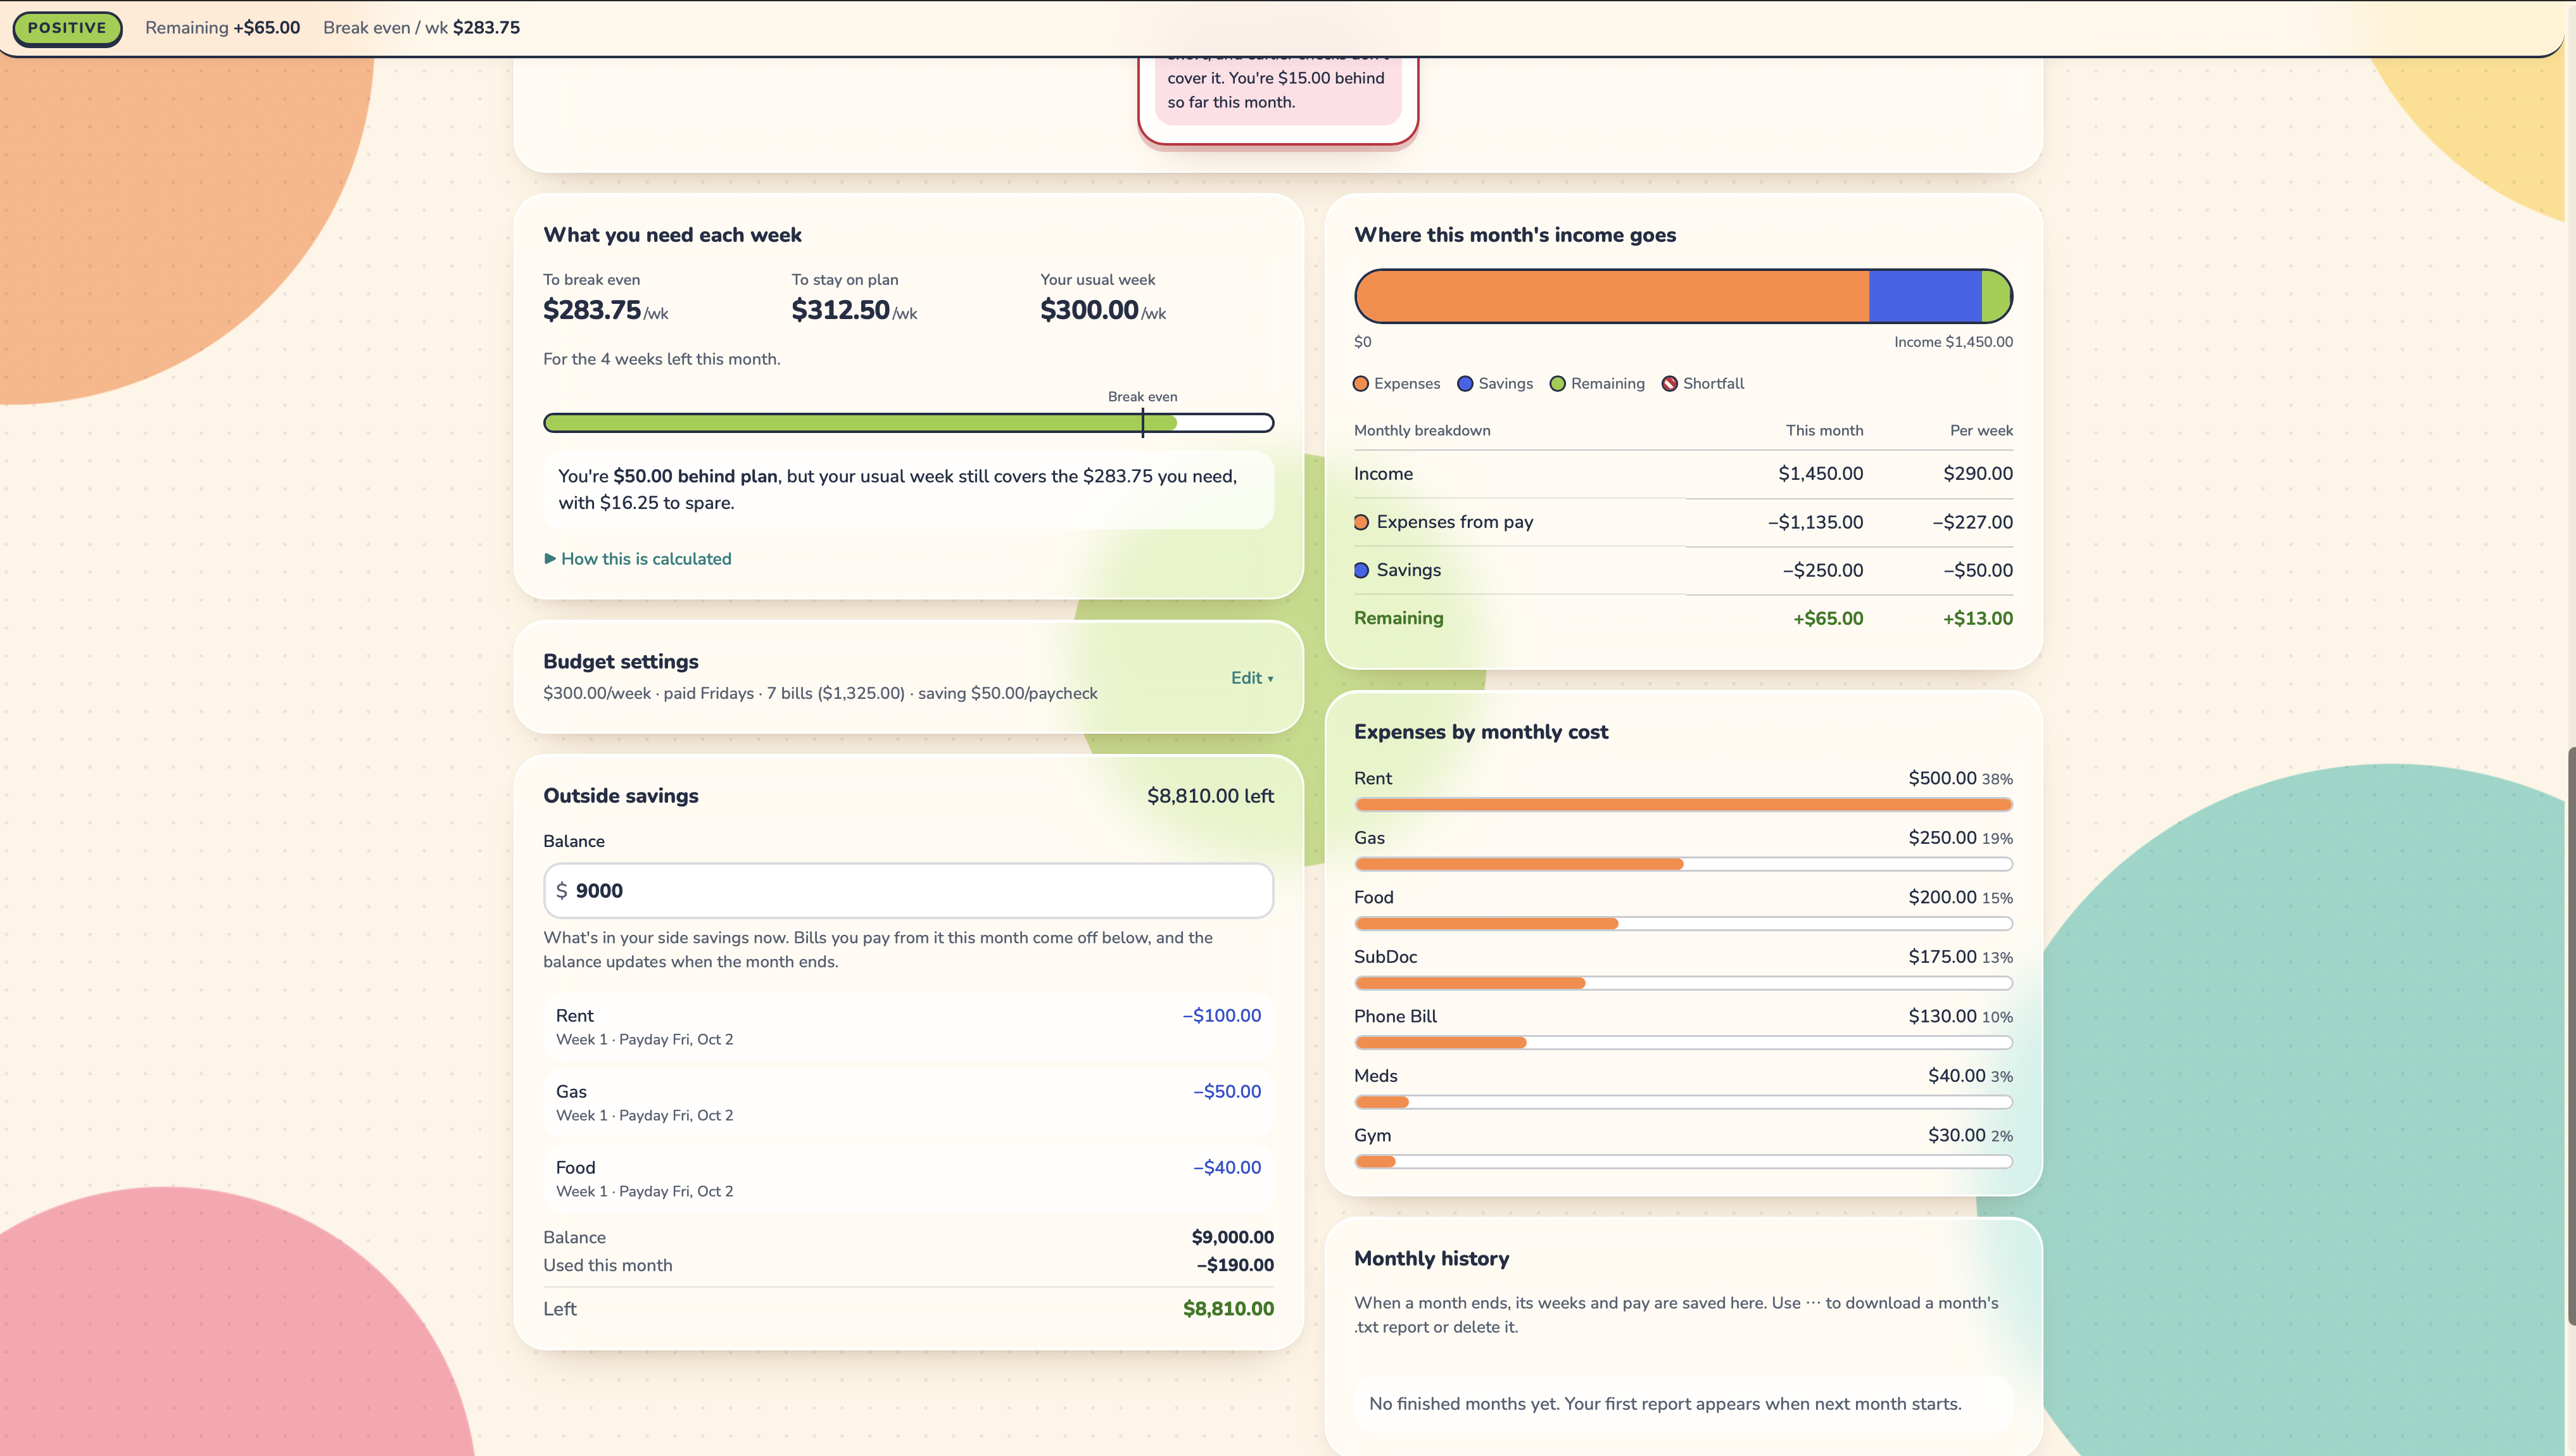
Task: Click the Used this month –$190.00 value
Action: coord(1235,1265)
